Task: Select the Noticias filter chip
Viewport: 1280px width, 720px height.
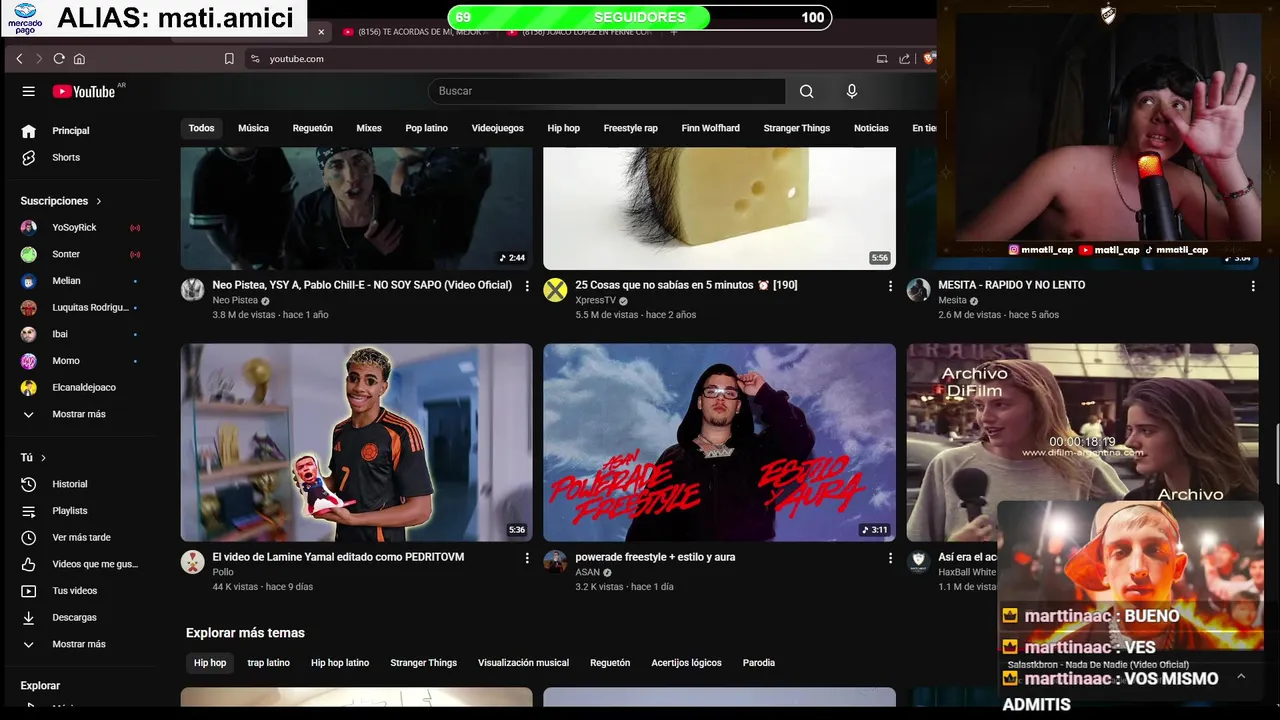Action: pos(871,128)
